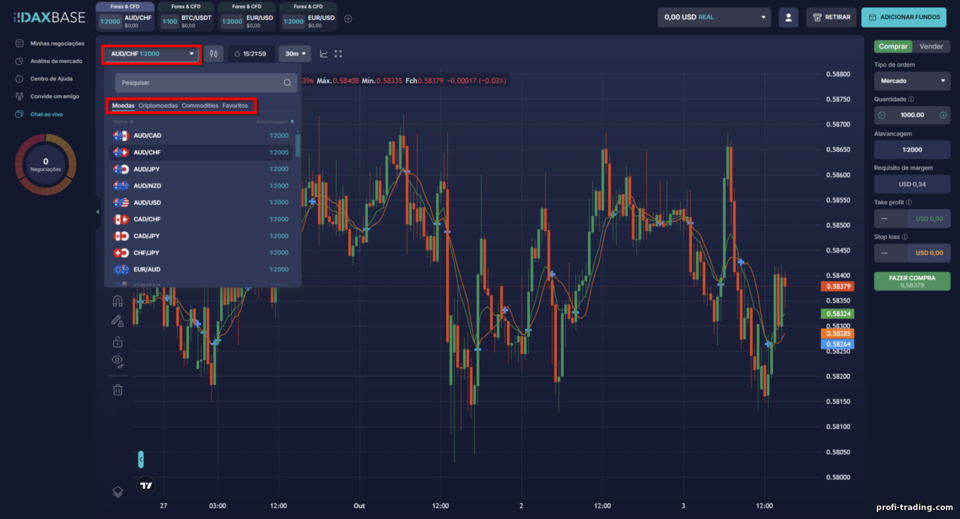Click the asset list scrollbar
960x519 pixels.
coord(298,145)
